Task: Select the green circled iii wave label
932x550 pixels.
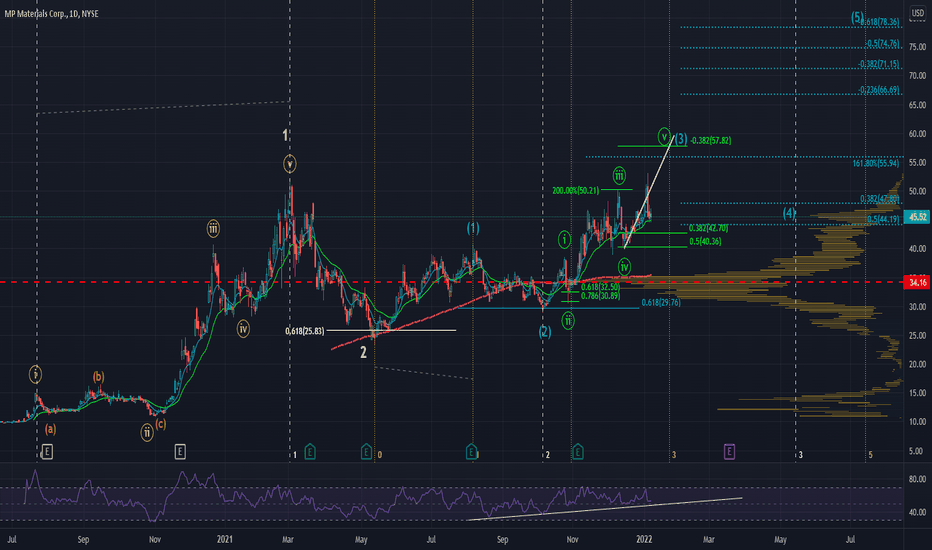Action: pos(619,175)
